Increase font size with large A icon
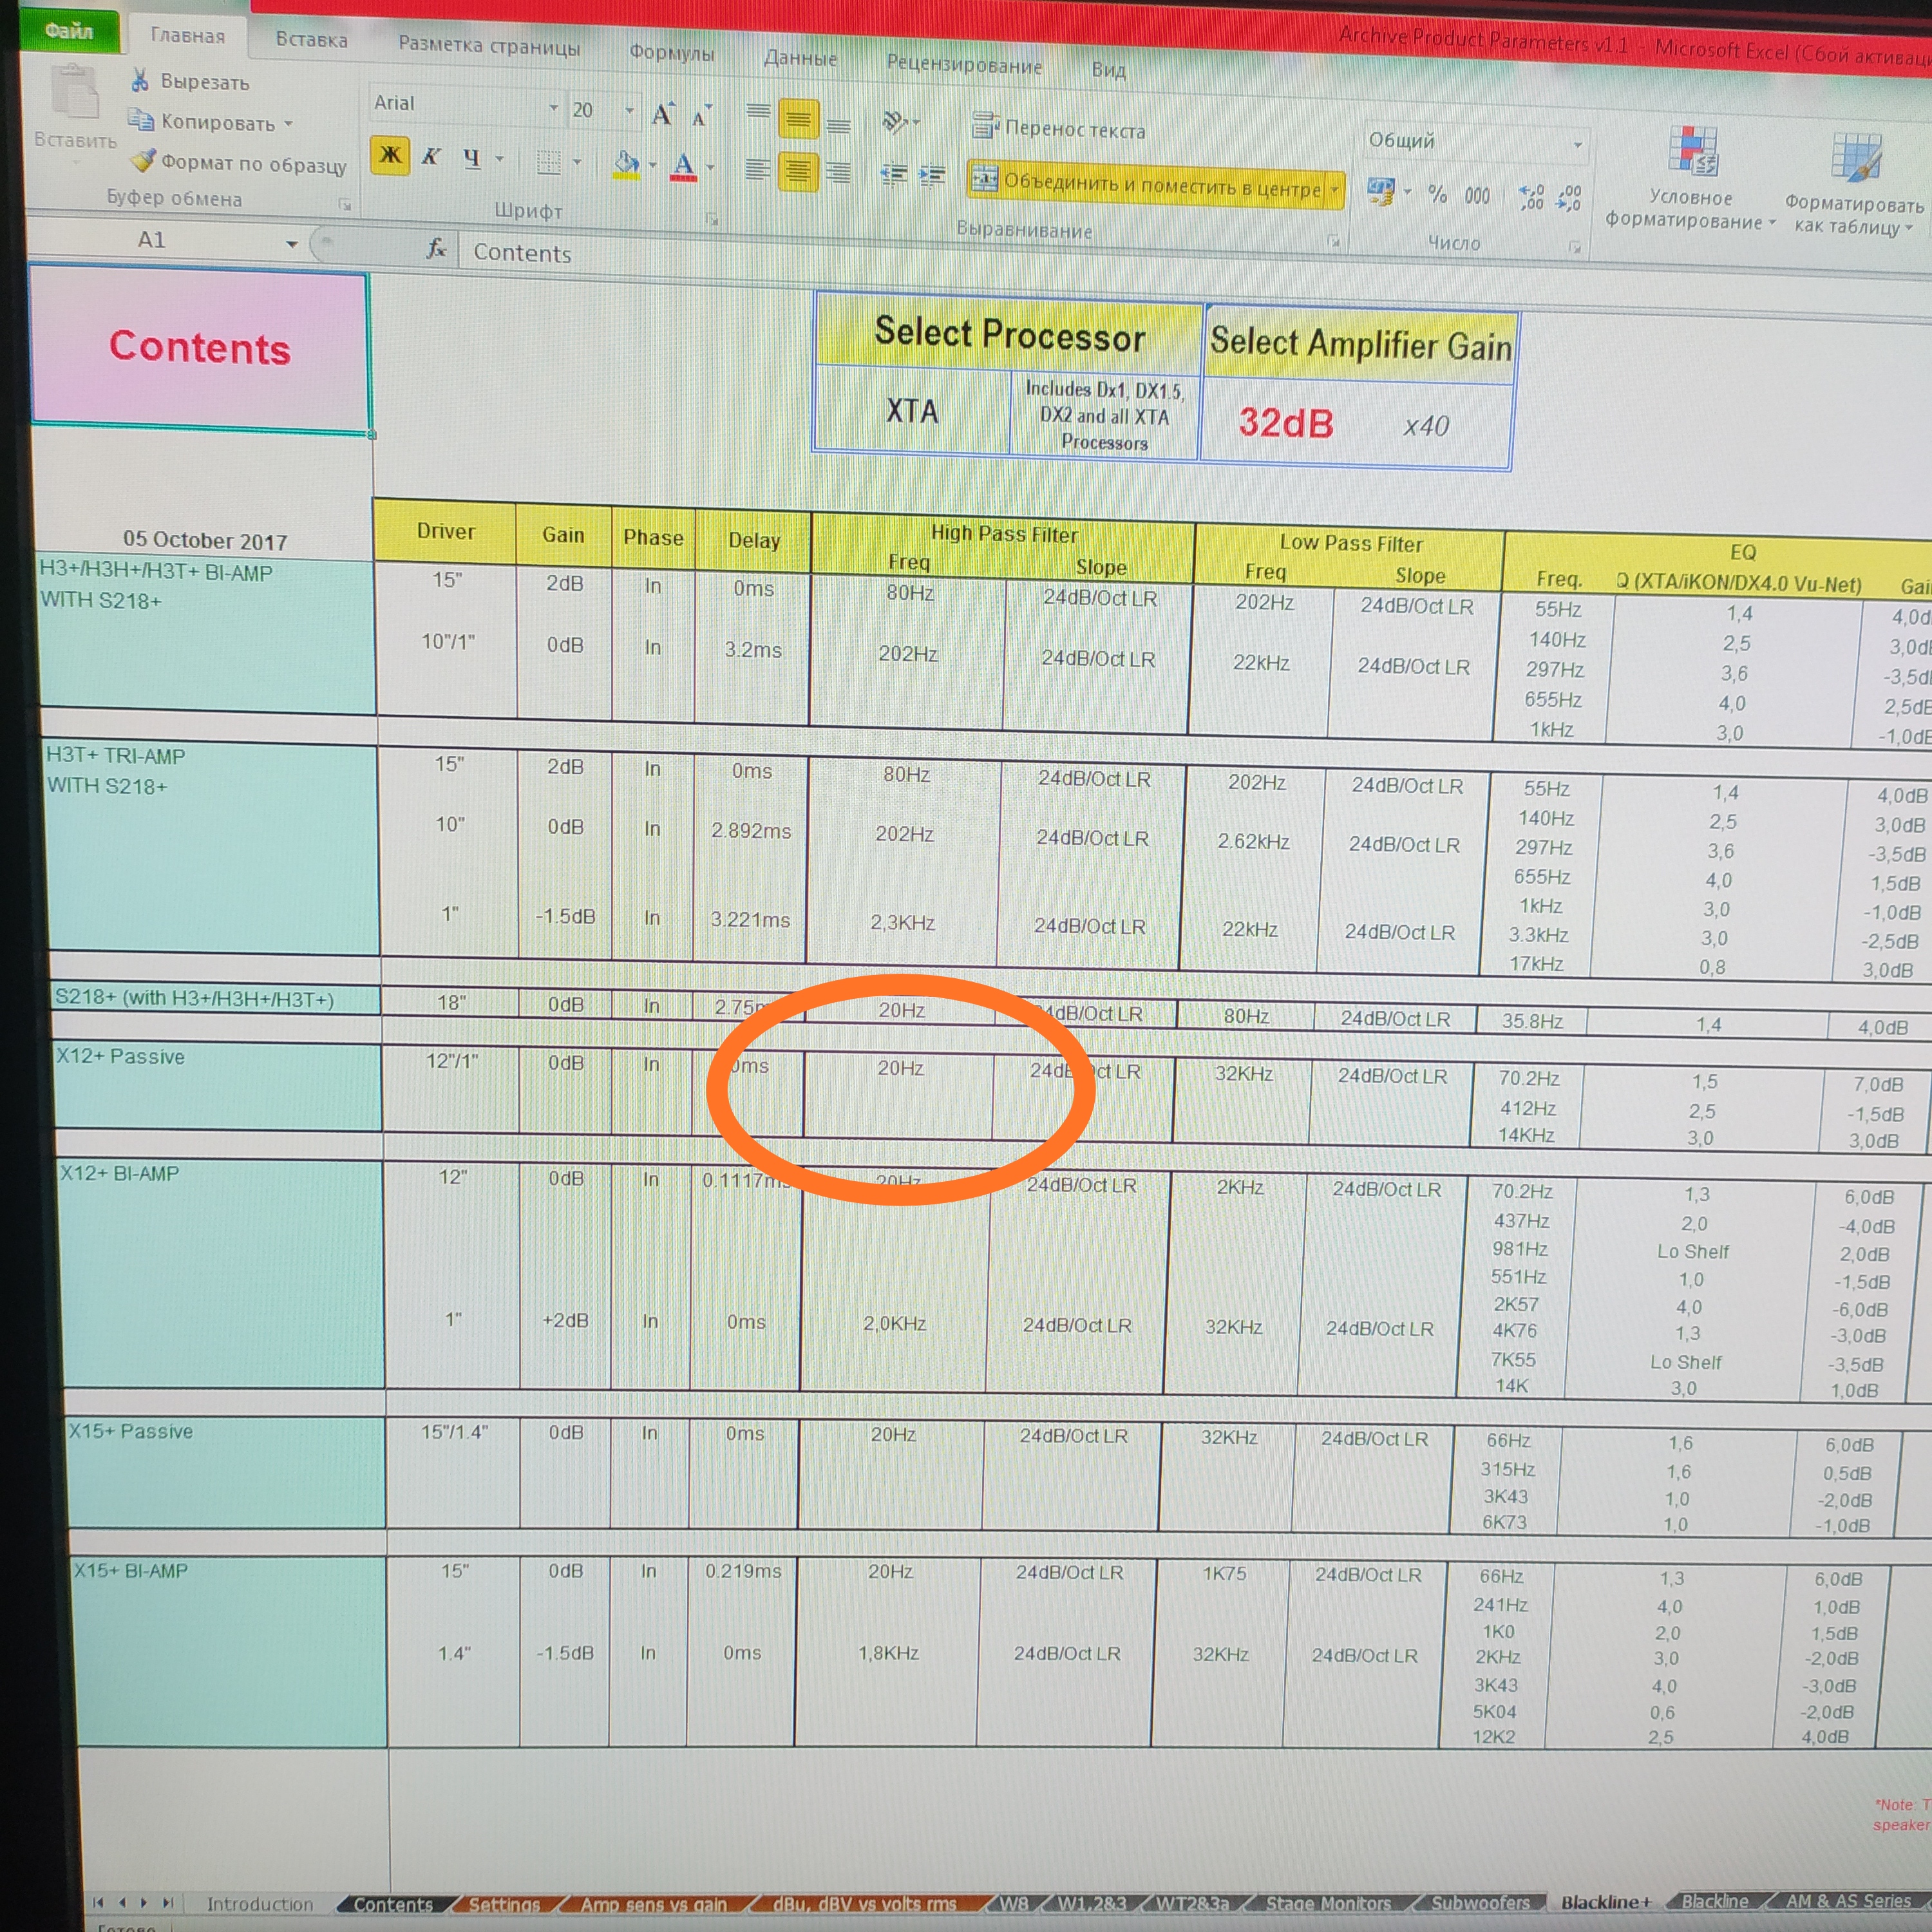 pos(662,115)
